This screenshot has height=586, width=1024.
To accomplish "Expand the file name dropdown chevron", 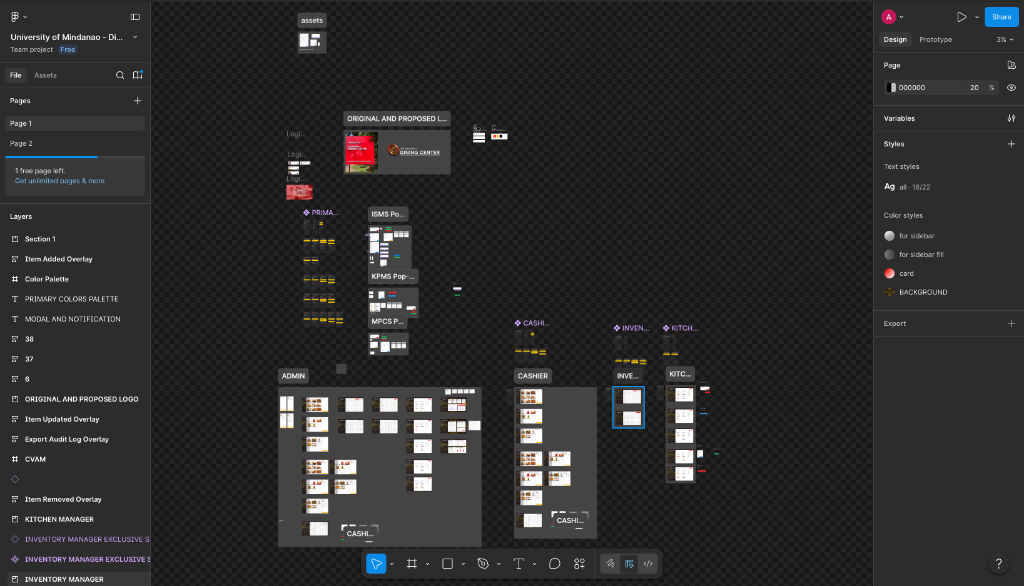I will point(135,37).
